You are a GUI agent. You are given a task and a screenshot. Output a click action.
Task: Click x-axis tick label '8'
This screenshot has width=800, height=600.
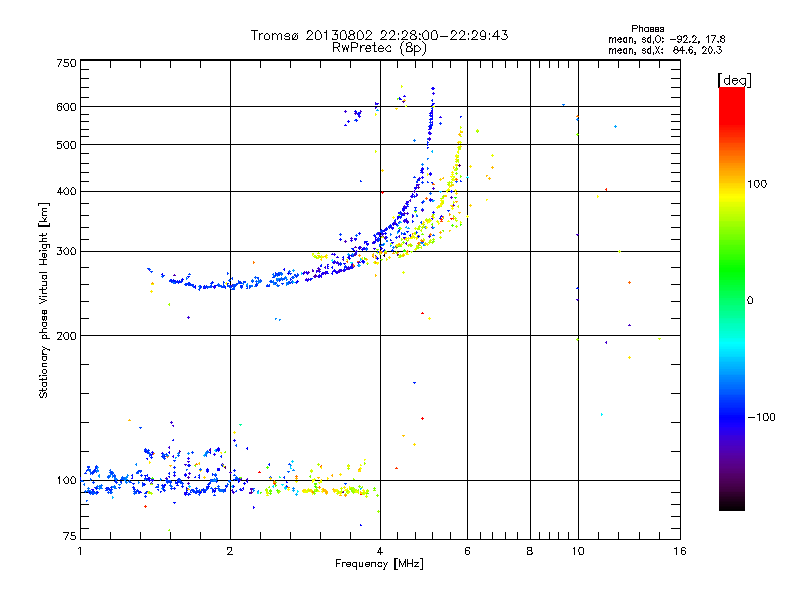pos(530,551)
